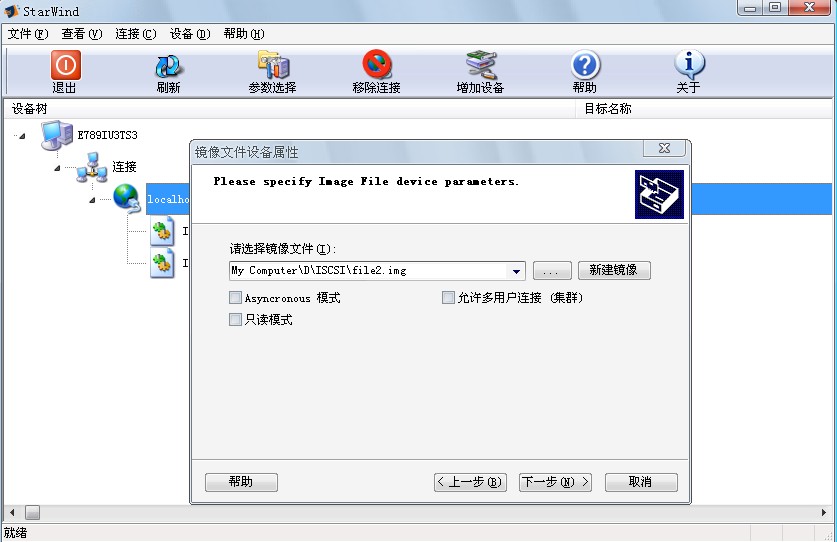
Task: Click the horizontal scrollbar right arrow
Action: coord(824,513)
